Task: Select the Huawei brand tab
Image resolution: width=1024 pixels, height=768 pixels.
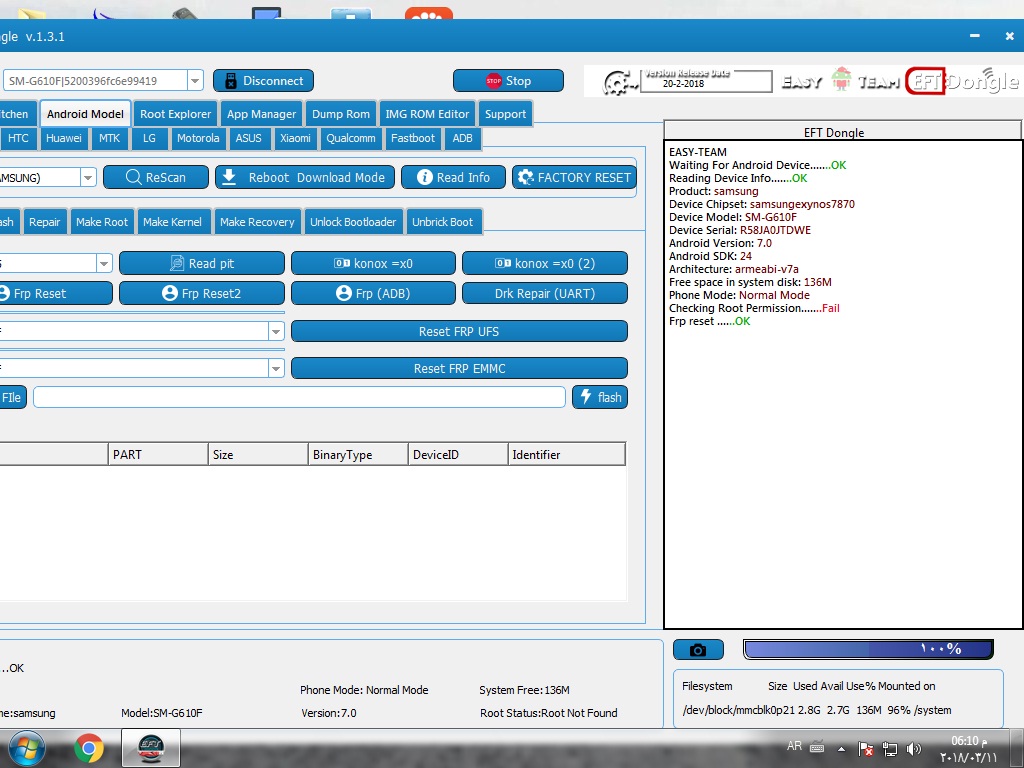Action: [x=63, y=138]
